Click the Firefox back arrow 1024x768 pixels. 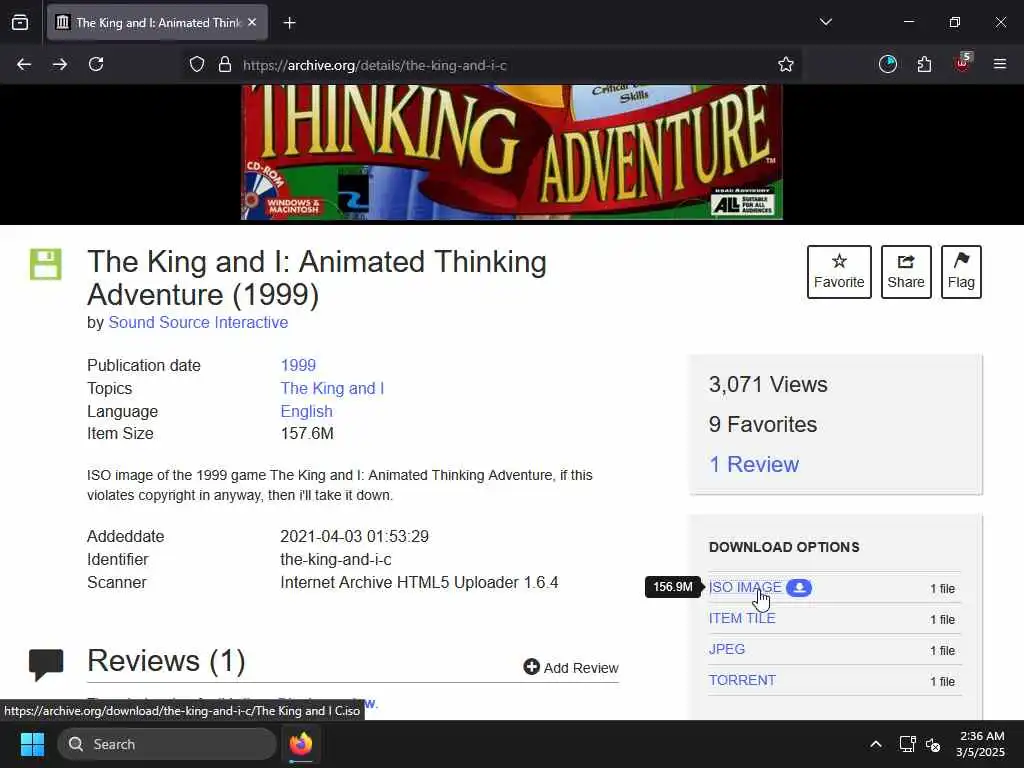coord(24,64)
